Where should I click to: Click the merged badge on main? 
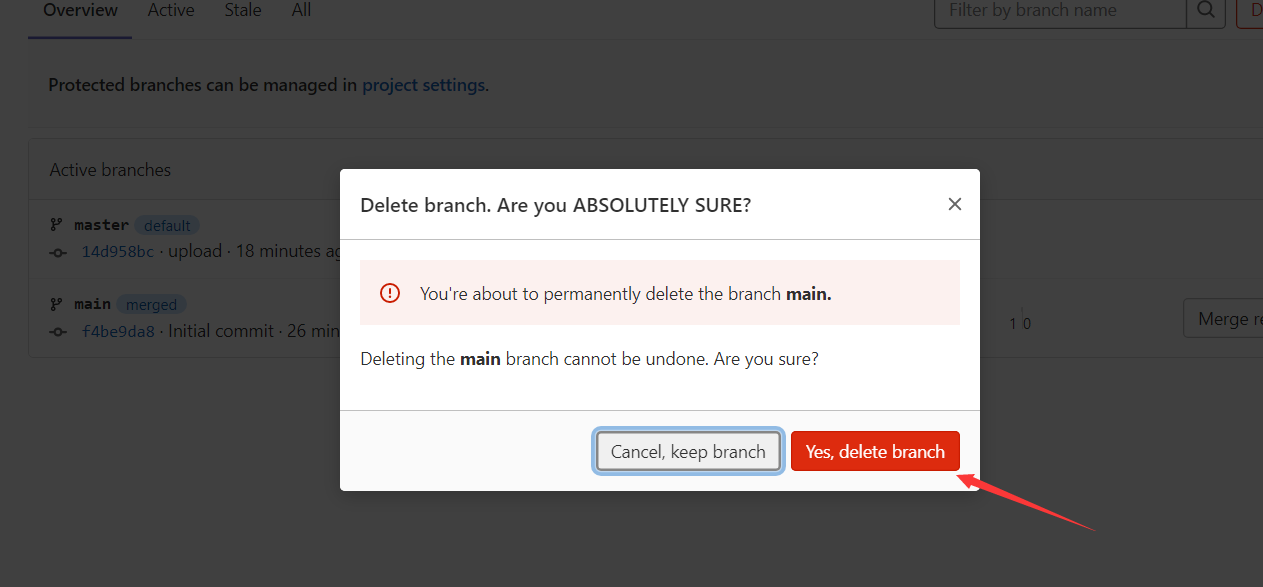click(151, 304)
